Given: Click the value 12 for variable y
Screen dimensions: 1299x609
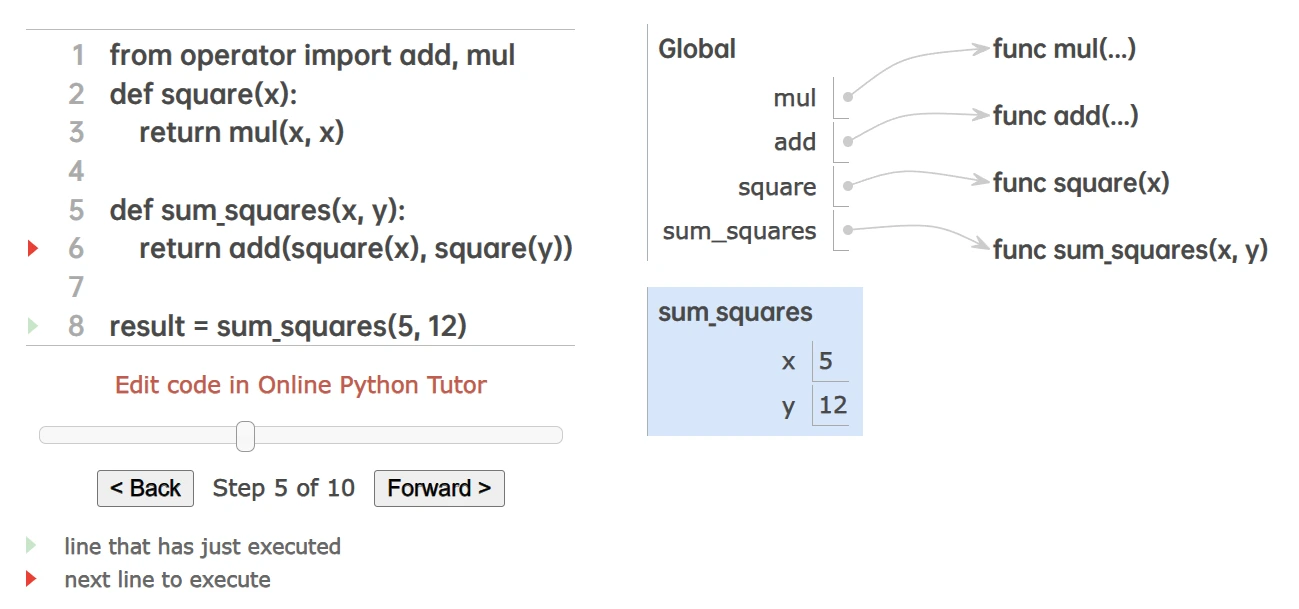Looking at the screenshot, I should point(832,405).
